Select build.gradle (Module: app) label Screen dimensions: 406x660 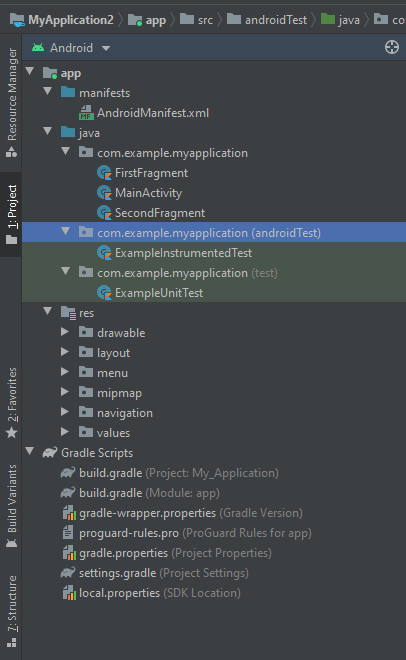149,493
